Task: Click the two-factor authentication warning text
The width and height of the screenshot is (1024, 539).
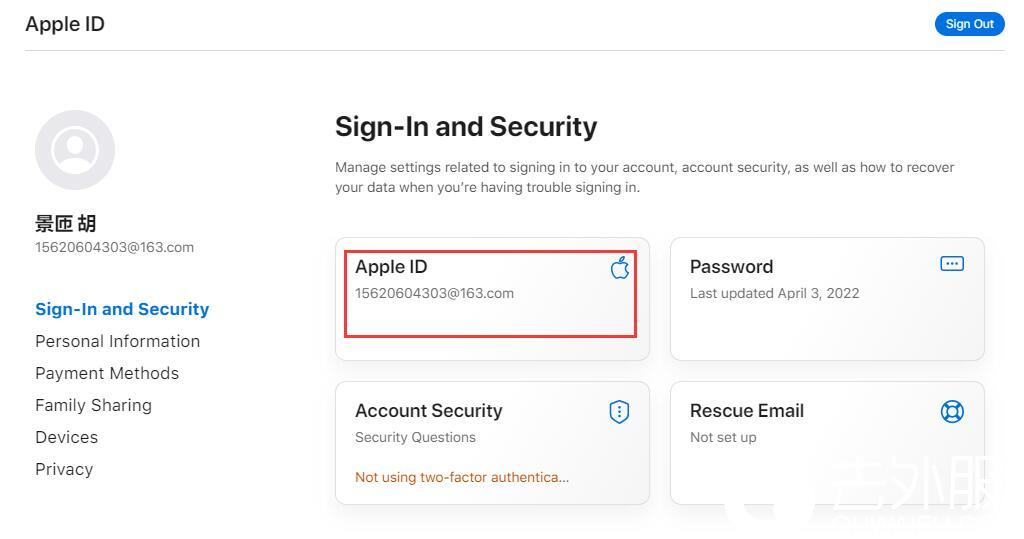Action: (462, 477)
